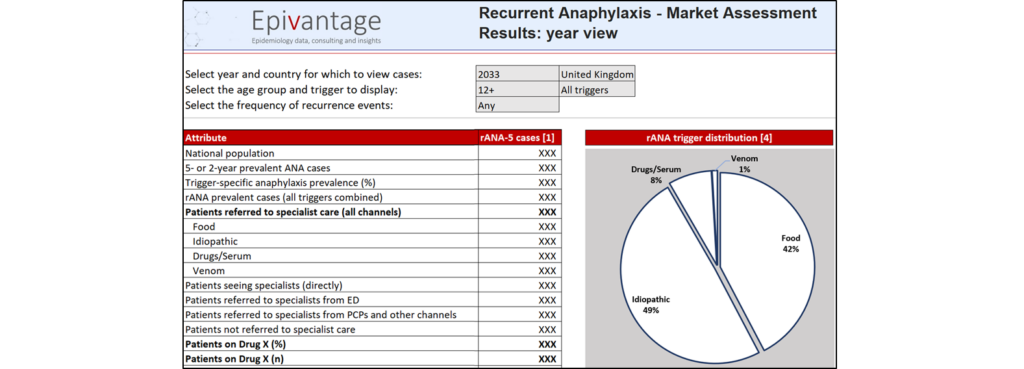This screenshot has height=369, width=1024.
Task: Click 'Select the age group and trigger to display' label
Action: tap(292, 89)
